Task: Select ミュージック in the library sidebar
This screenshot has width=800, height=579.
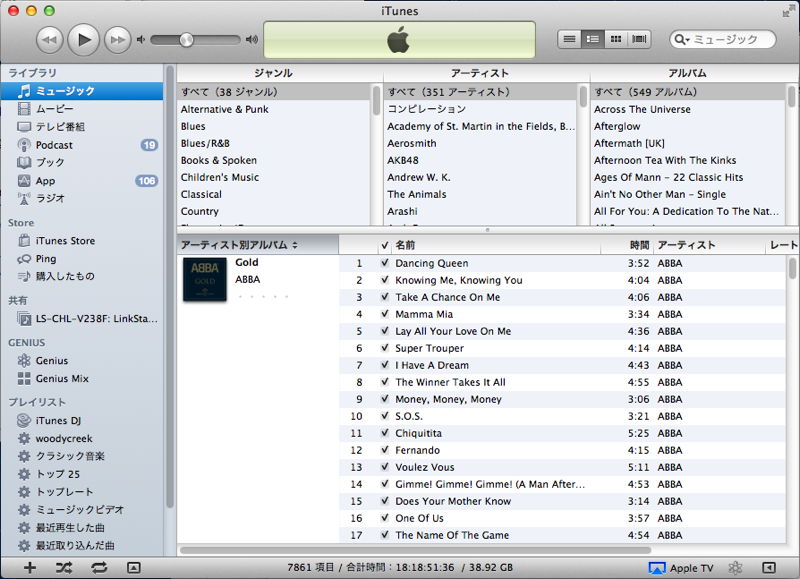Action: click(82, 91)
